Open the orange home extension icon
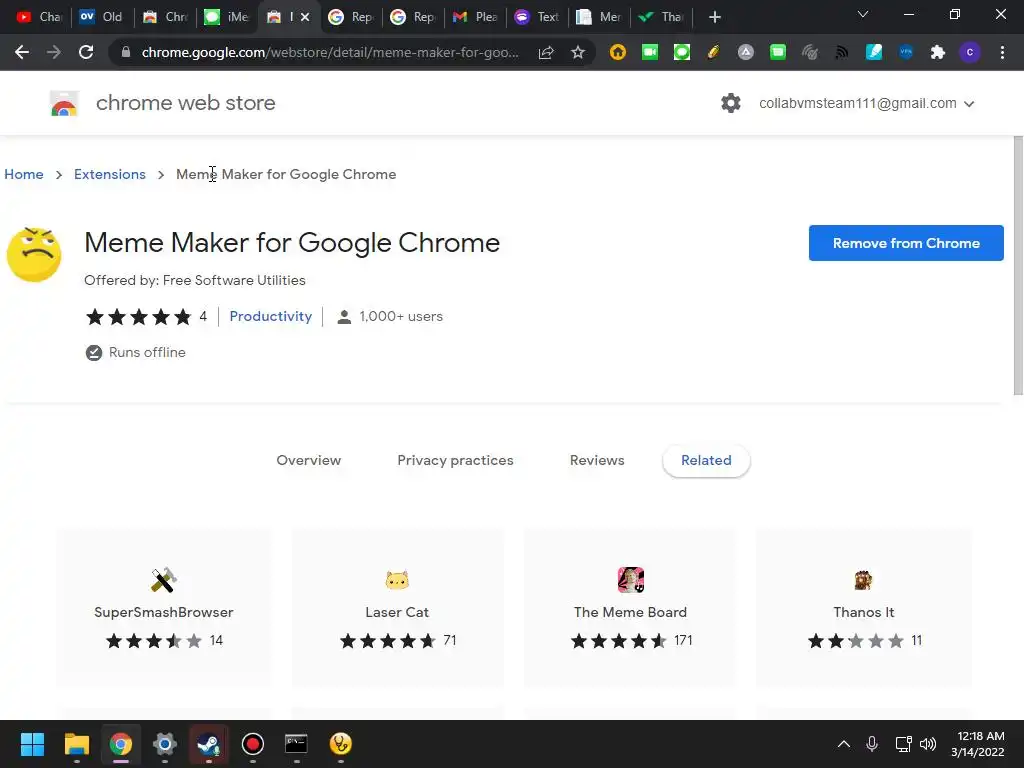The width and height of the screenshot is (1024, 768). (617, 52)
